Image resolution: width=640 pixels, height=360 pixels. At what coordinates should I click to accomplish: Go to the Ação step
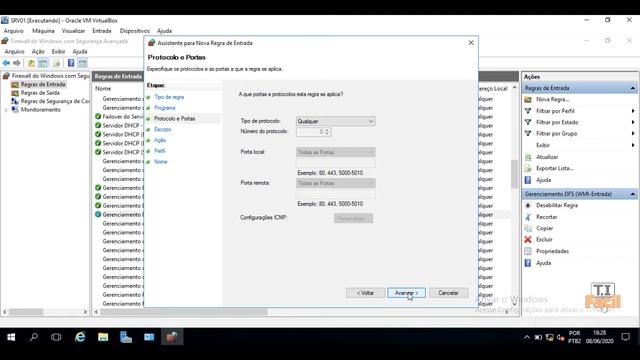pos(160,140)
